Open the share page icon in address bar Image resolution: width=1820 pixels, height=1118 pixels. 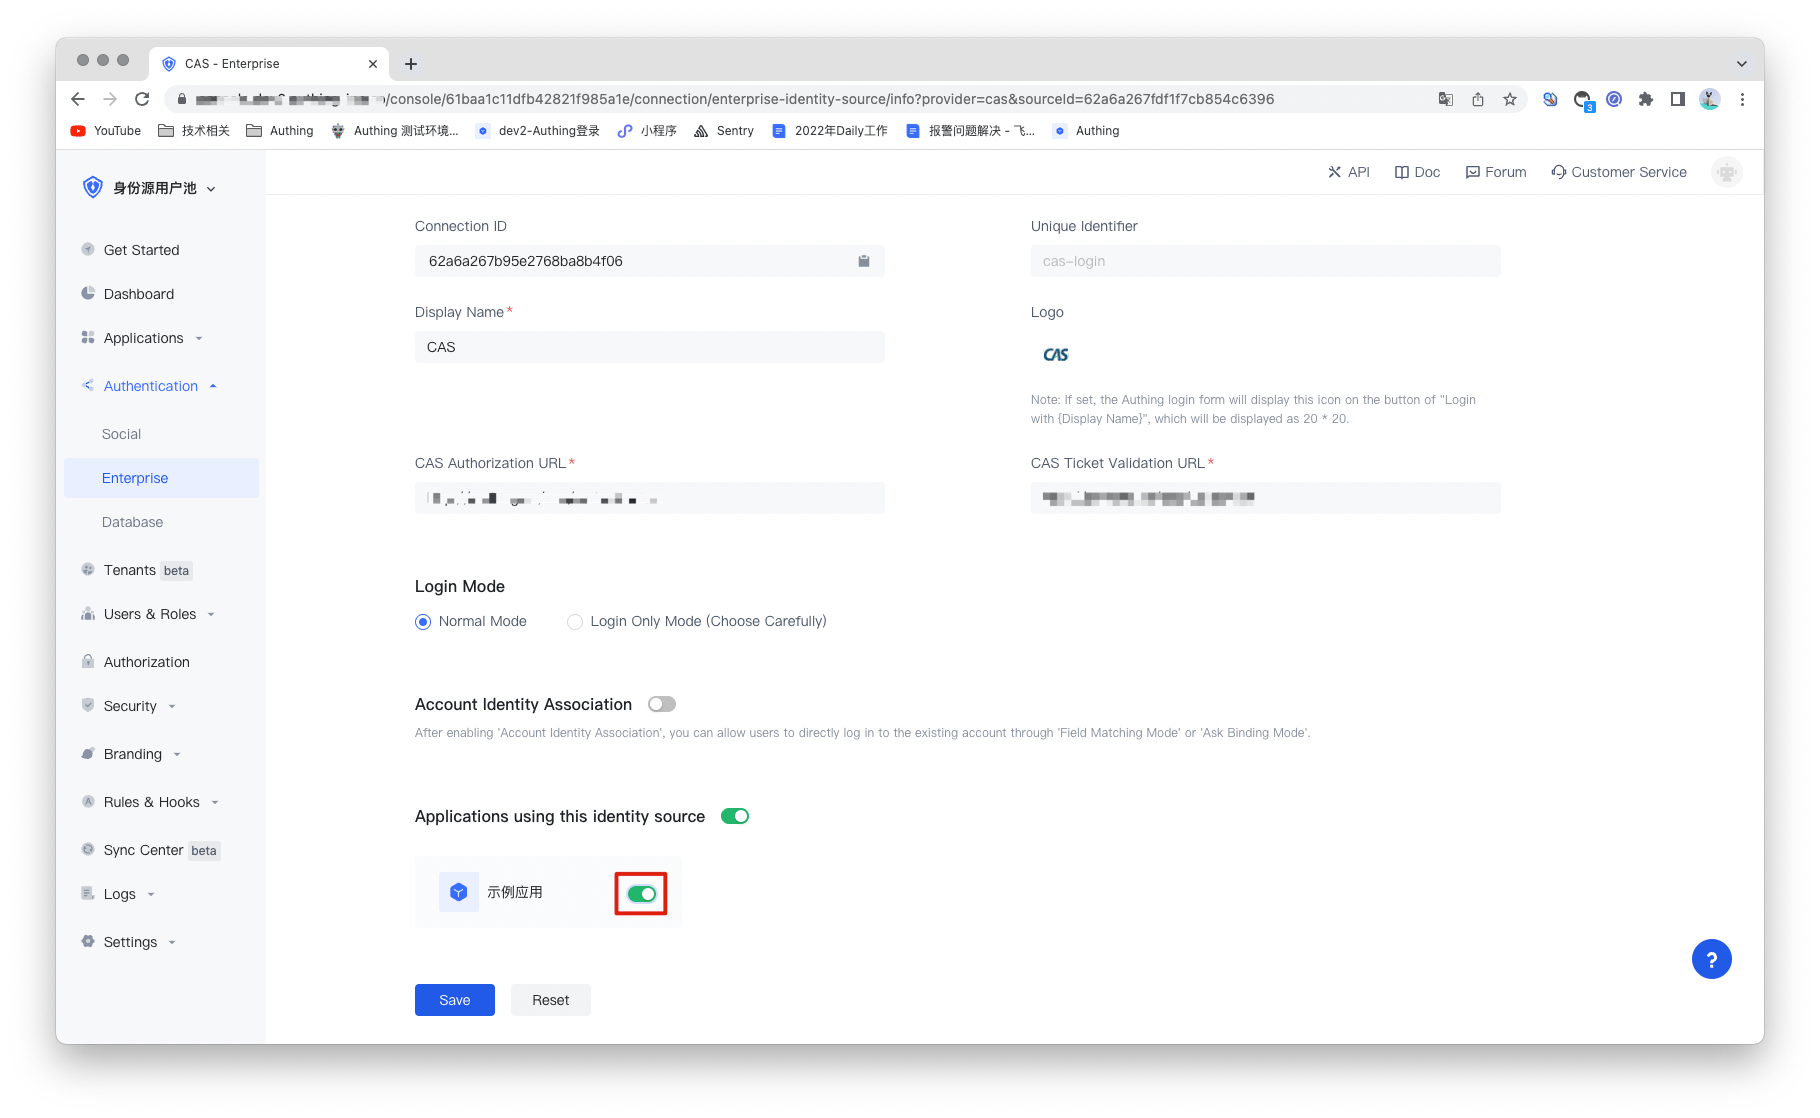tap(1478, 99)
